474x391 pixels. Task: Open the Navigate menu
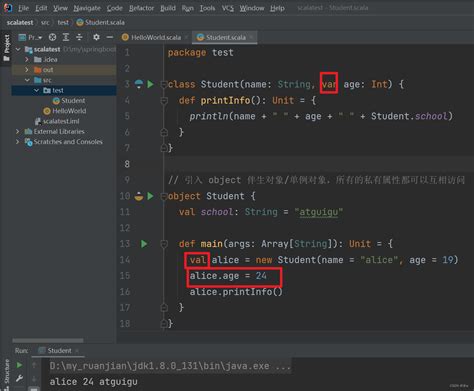pyautogui.click(x=87, y=8)
